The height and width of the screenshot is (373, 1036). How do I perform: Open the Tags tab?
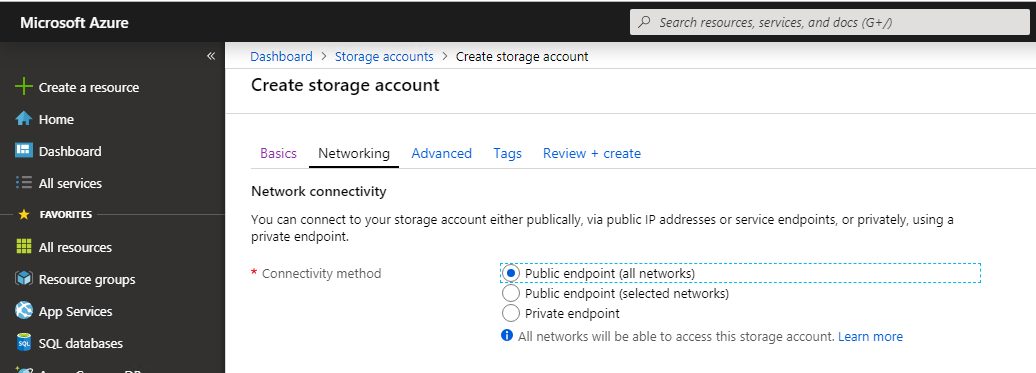pyautogui.click(x=507, y=153)
